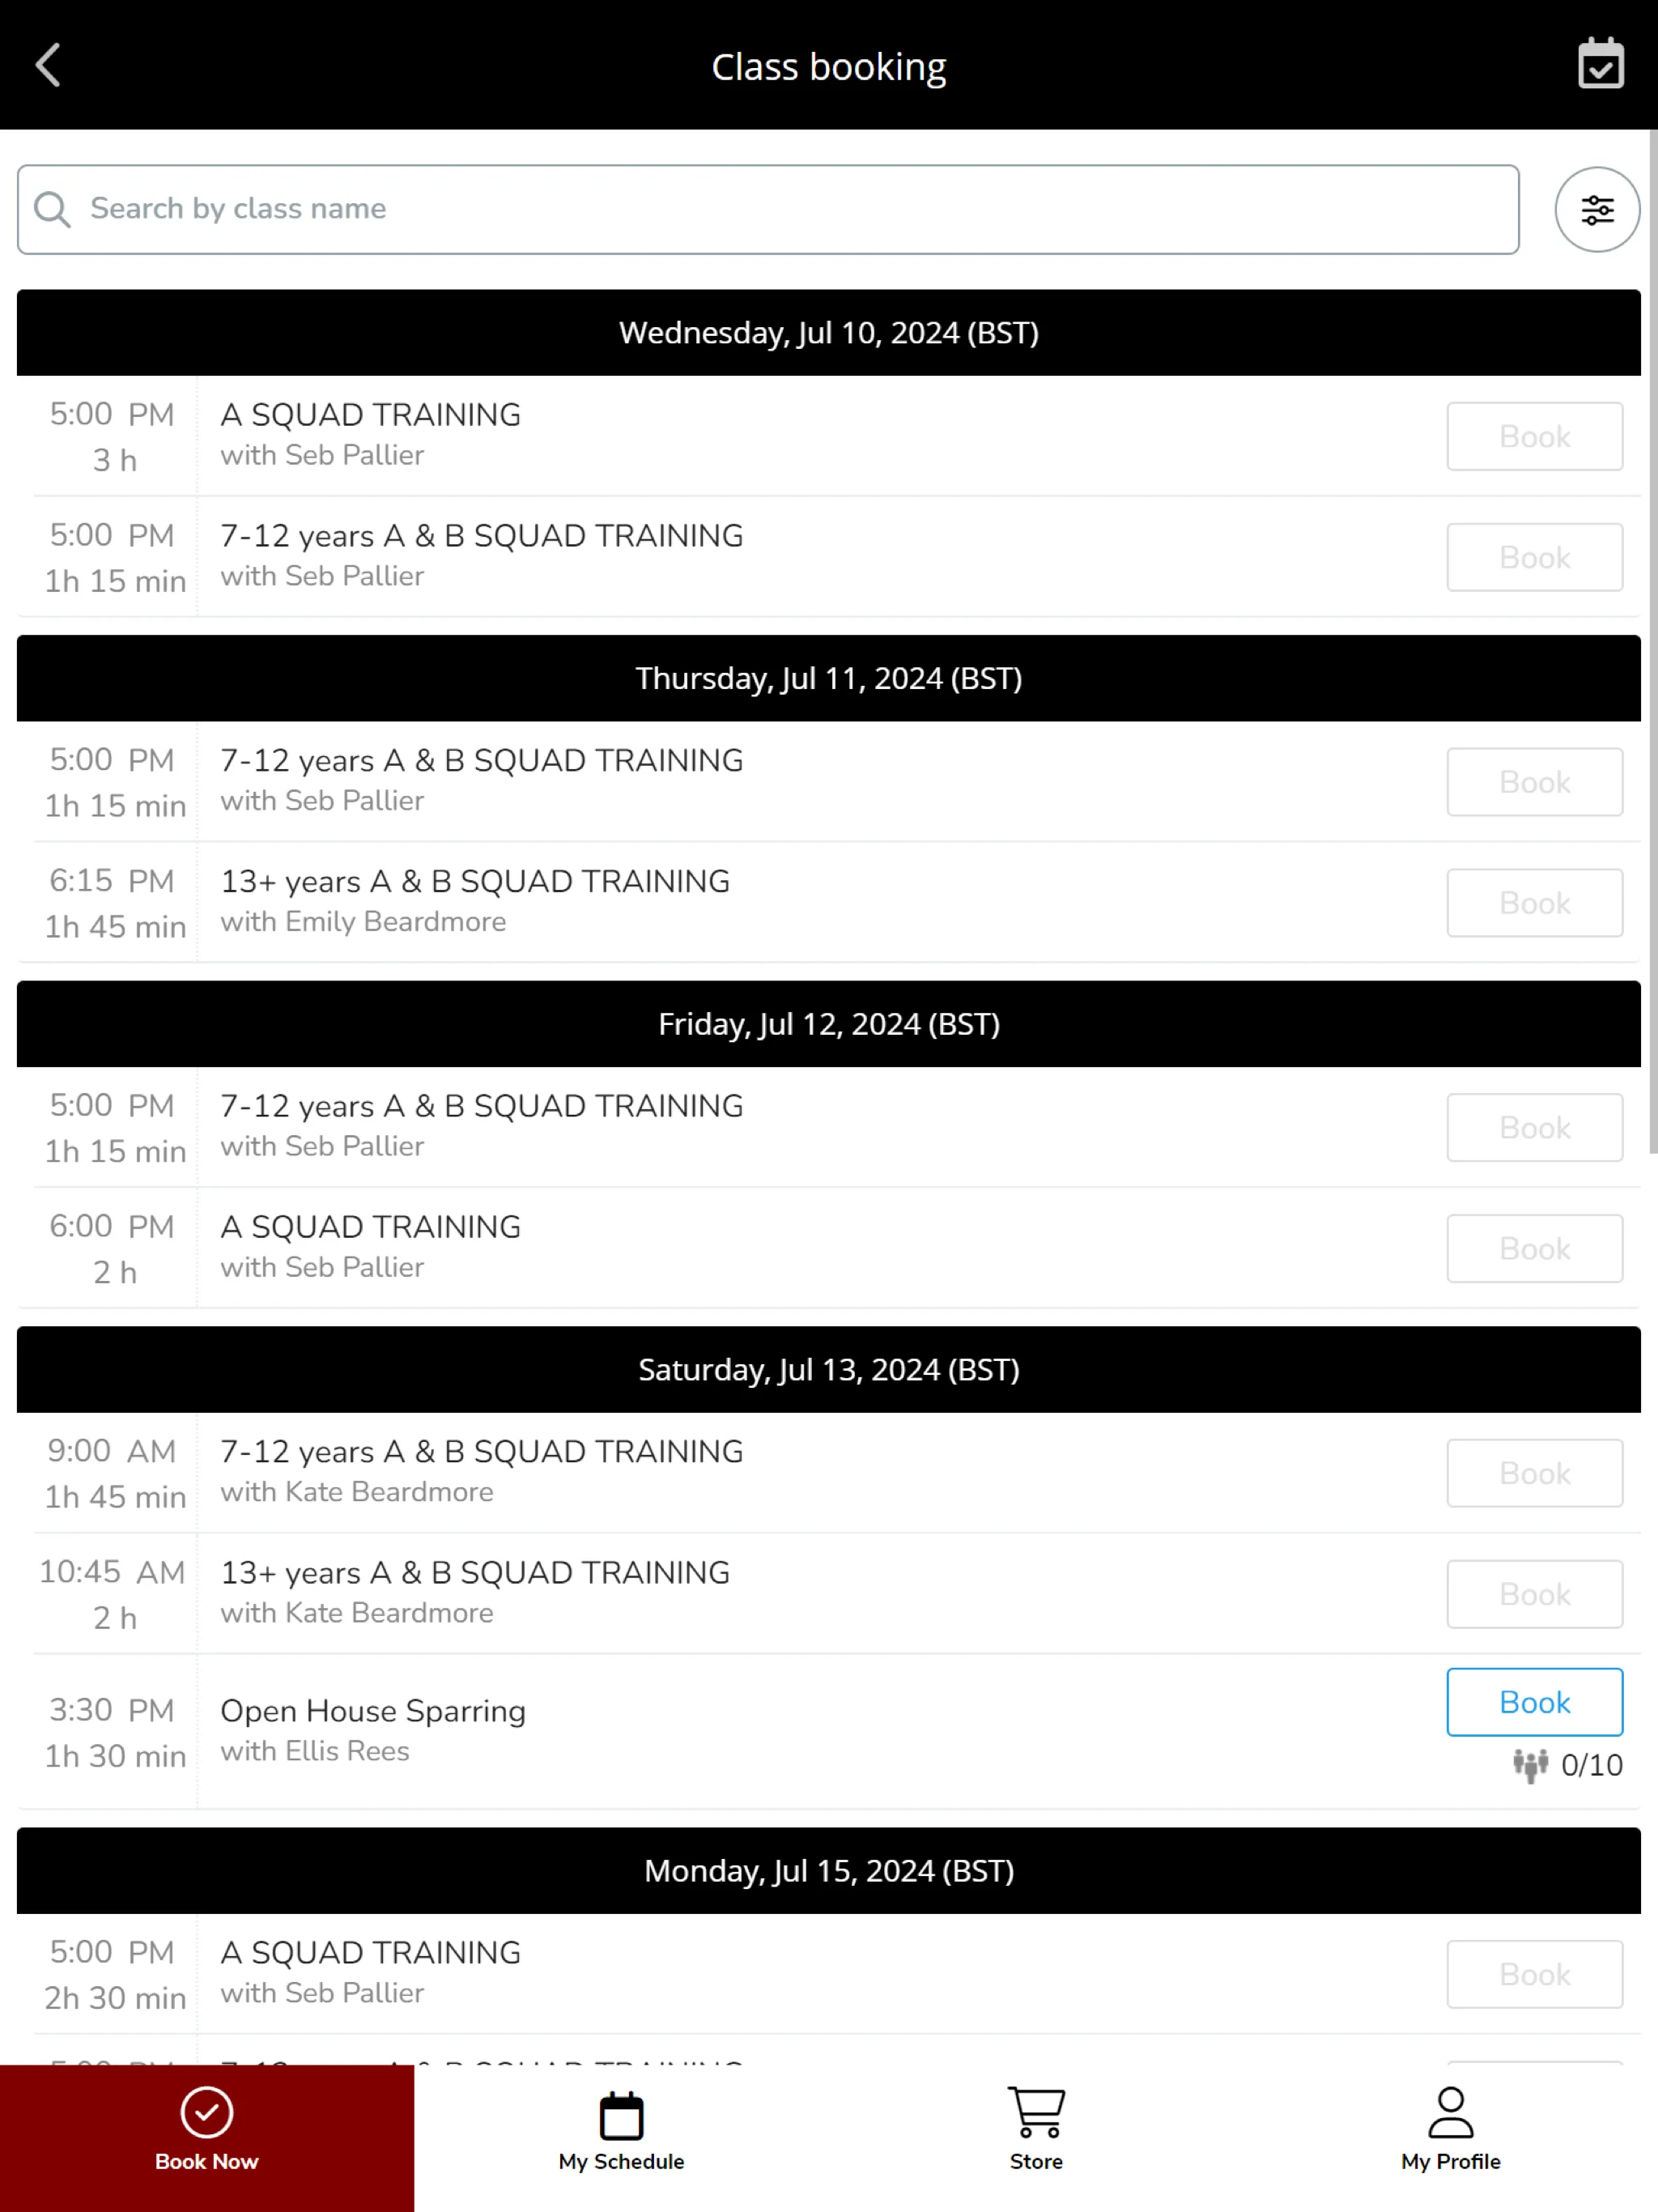Expand Friday Jul 12 2024 class section
The width and height of the screenshot is (1658, 2212).
pyautogui.click(x=829, y=1024)
